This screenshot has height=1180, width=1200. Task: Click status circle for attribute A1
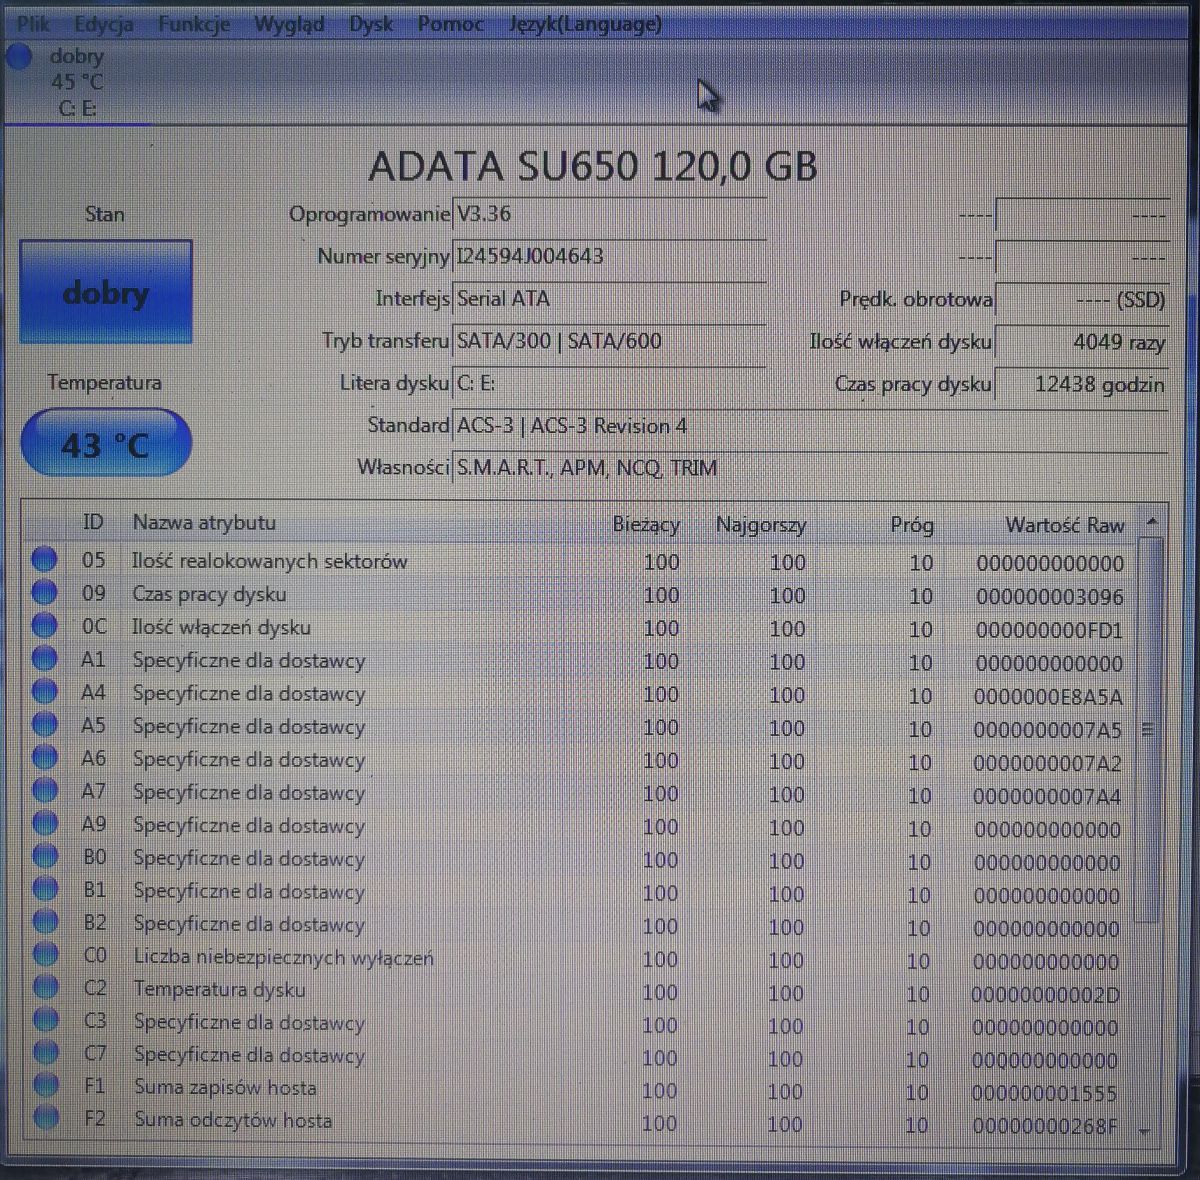[x=44, y=659]
